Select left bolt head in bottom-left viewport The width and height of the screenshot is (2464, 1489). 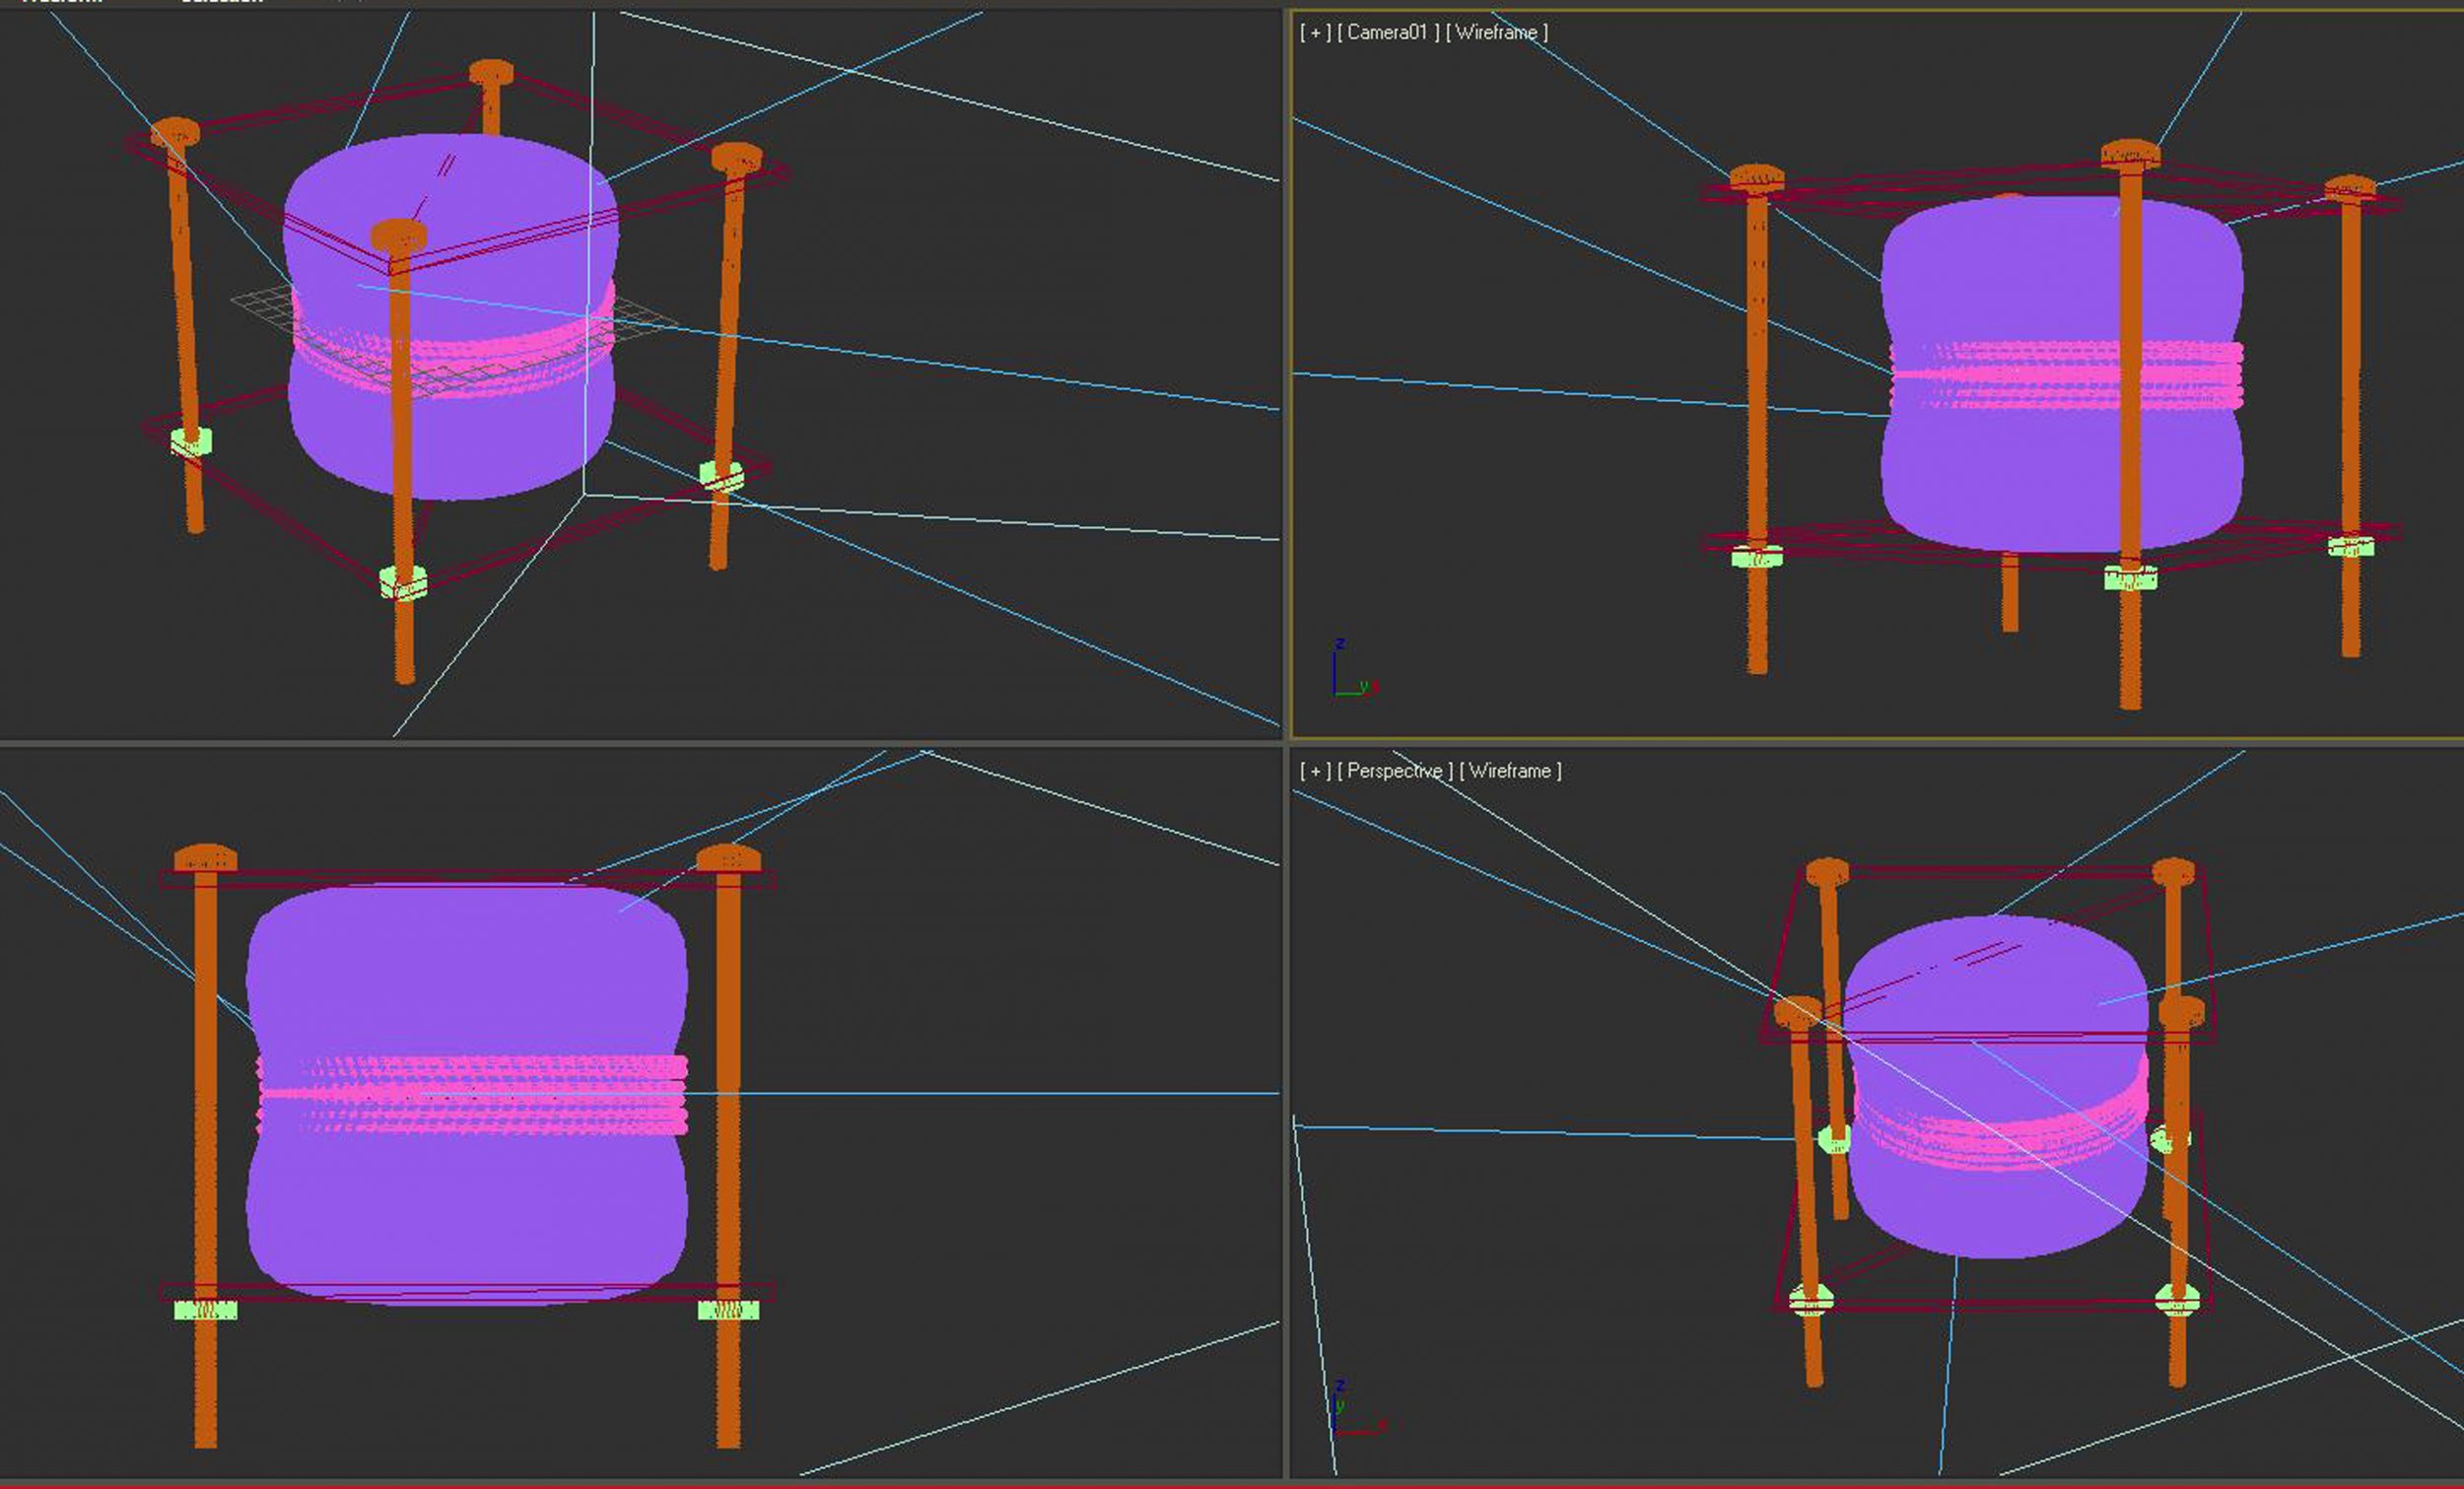(x=205, y=858)
